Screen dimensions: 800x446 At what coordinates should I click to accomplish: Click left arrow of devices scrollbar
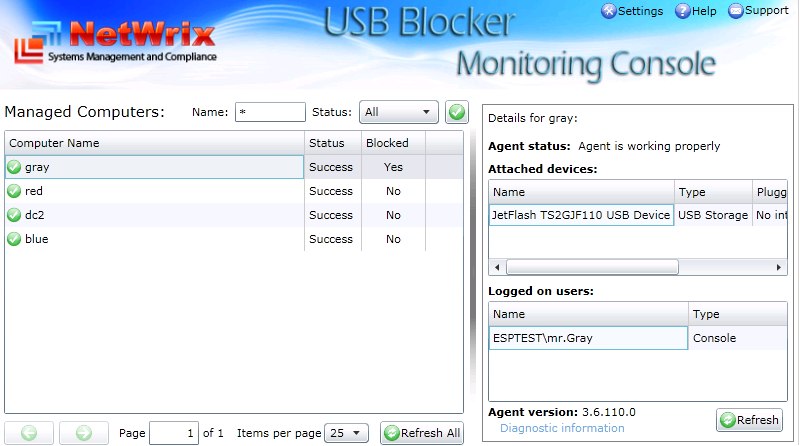click(x=497, y=267)
